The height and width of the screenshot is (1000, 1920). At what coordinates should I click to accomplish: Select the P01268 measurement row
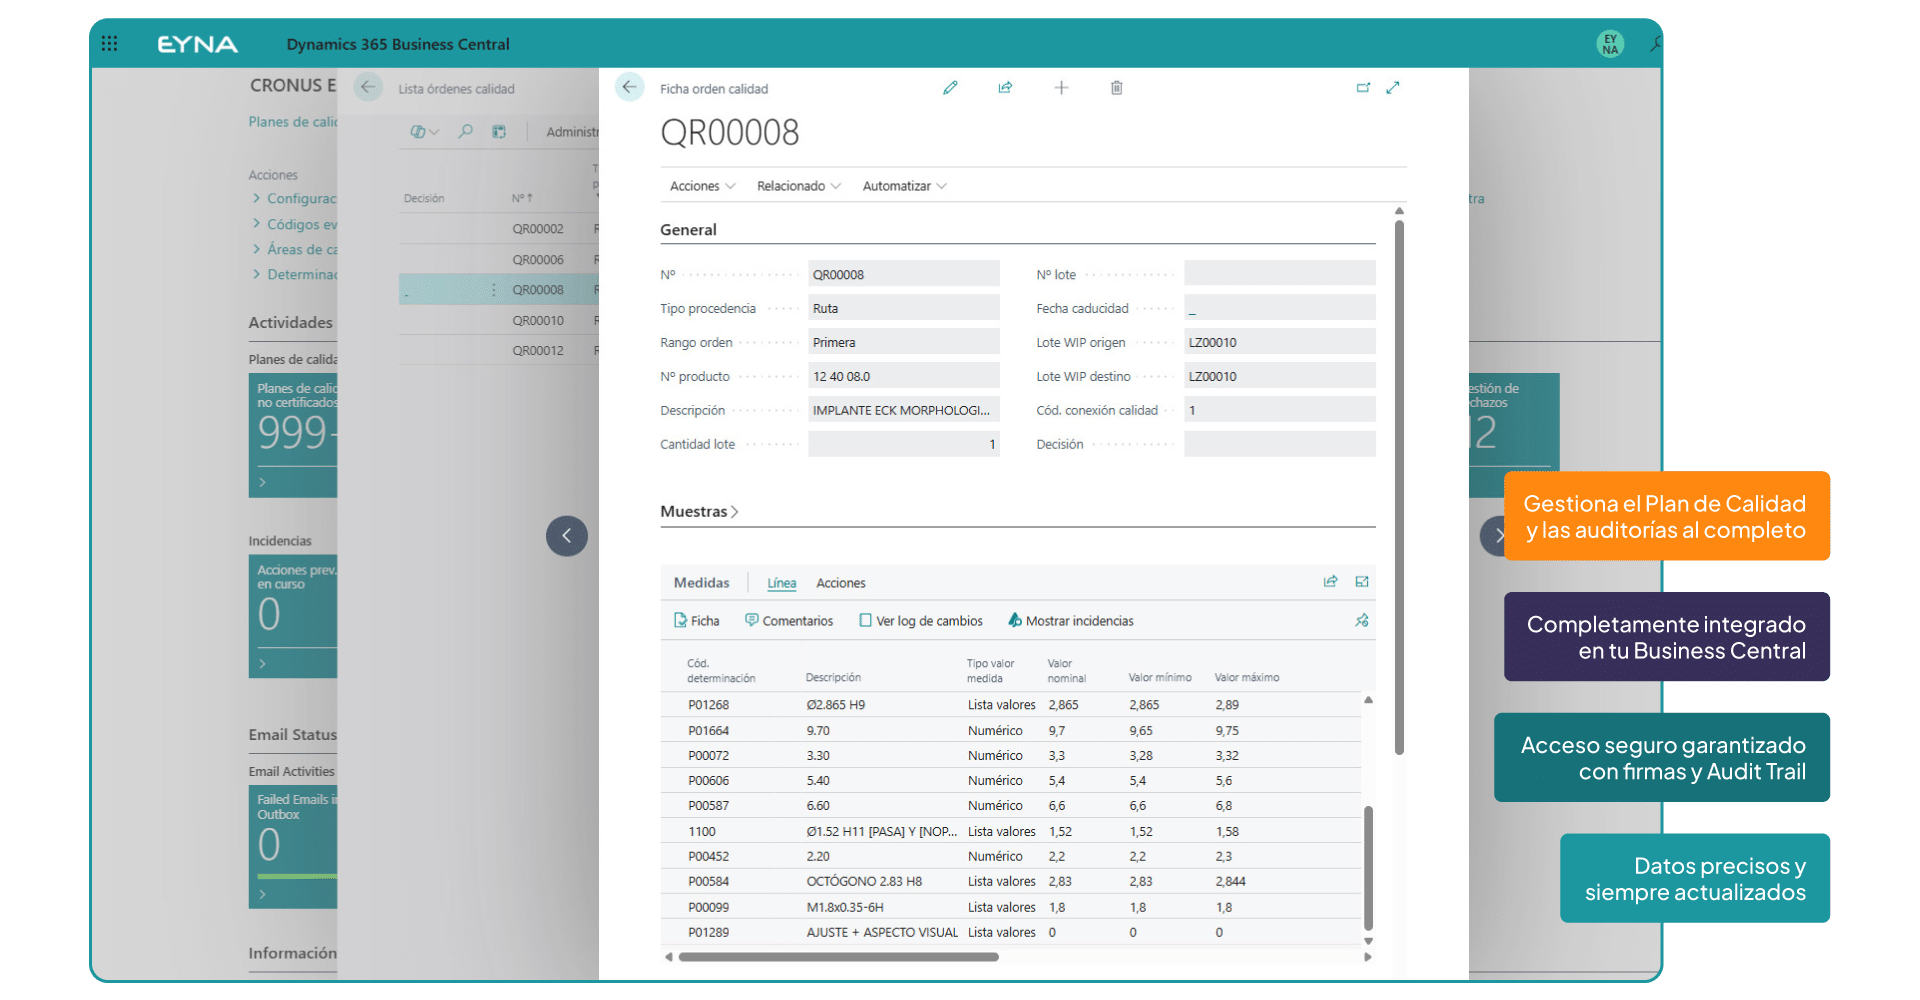(1011, 705)
